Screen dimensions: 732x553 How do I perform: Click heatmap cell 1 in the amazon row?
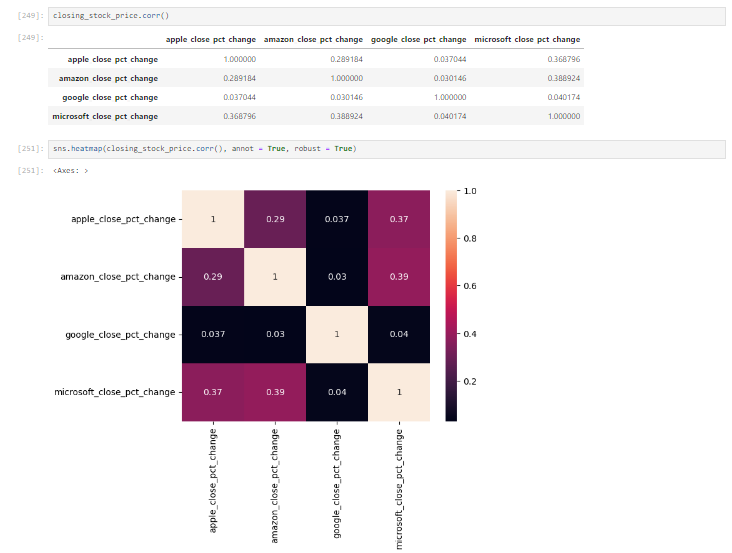[x=275, y=277]
